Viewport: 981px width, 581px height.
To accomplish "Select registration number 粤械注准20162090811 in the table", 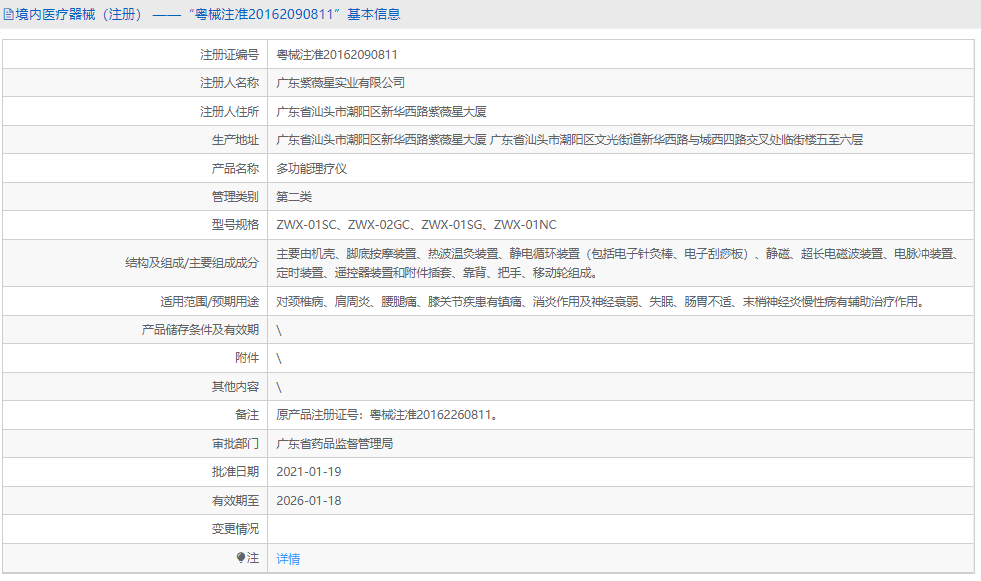I will point(337,55).
